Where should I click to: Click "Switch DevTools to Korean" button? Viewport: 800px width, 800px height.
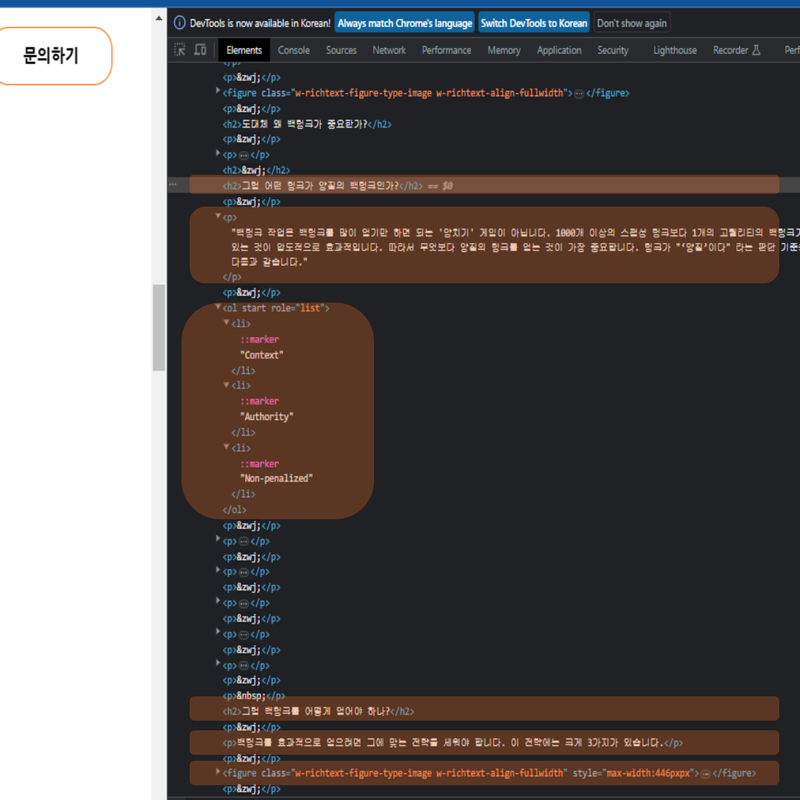point(534,23)
